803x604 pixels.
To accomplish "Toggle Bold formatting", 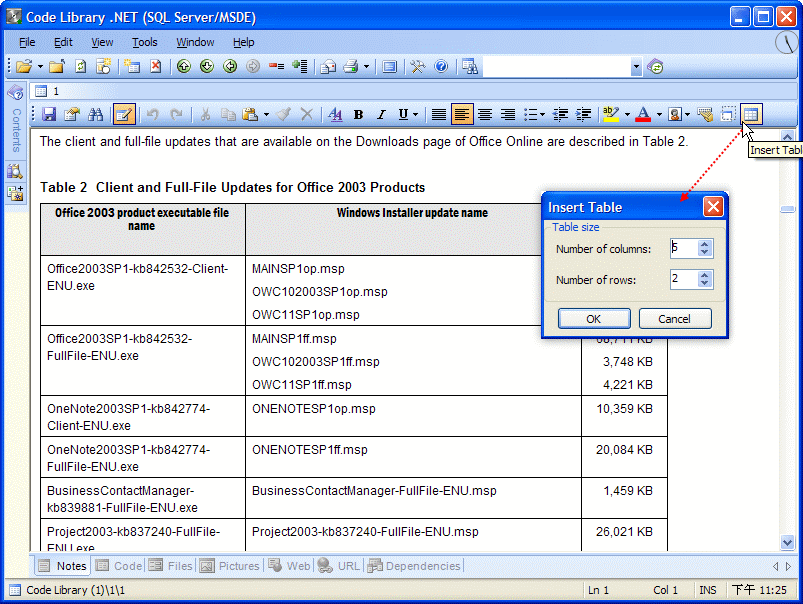I will [x=358, y=114].
